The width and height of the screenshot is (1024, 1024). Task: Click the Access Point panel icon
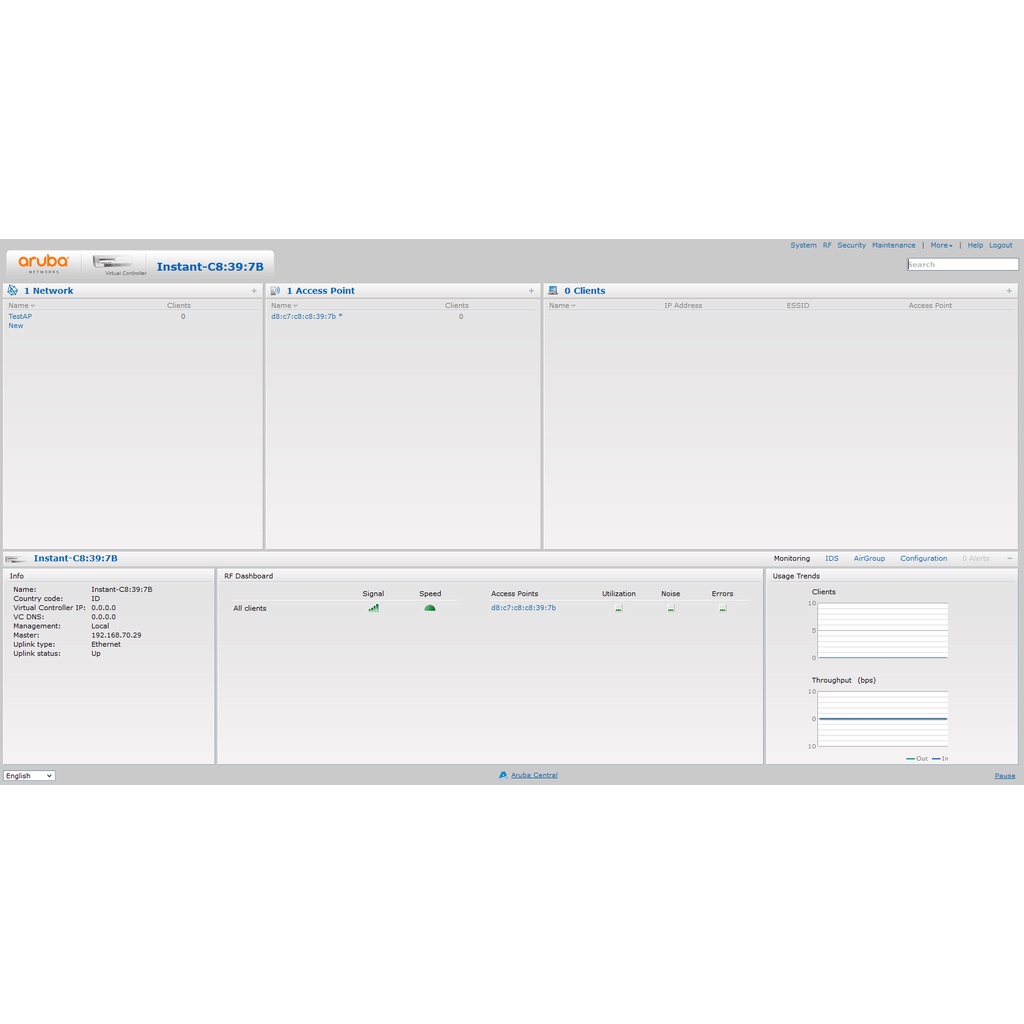pyautogui.click(x=275, y=291)
